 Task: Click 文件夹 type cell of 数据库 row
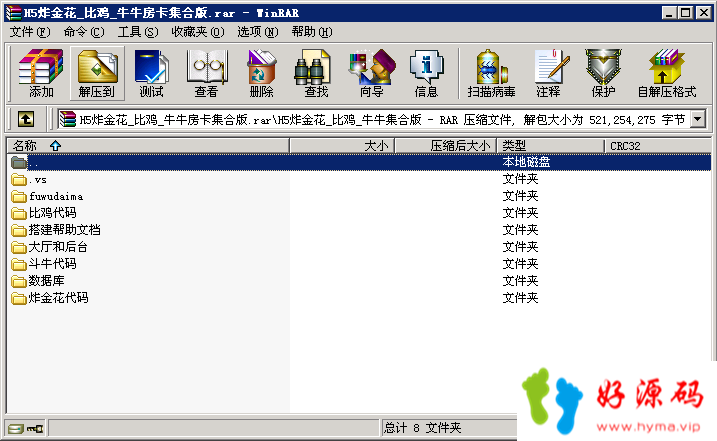(520, 280)
